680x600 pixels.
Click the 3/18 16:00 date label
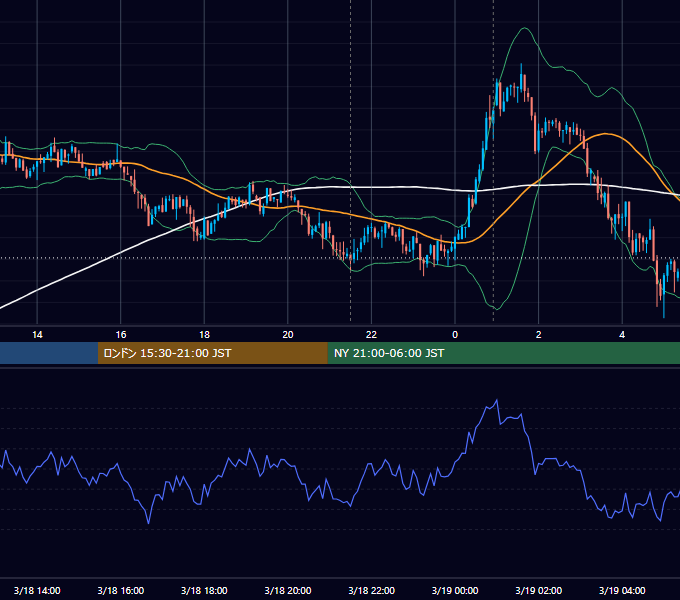click(x=121, y=590)
